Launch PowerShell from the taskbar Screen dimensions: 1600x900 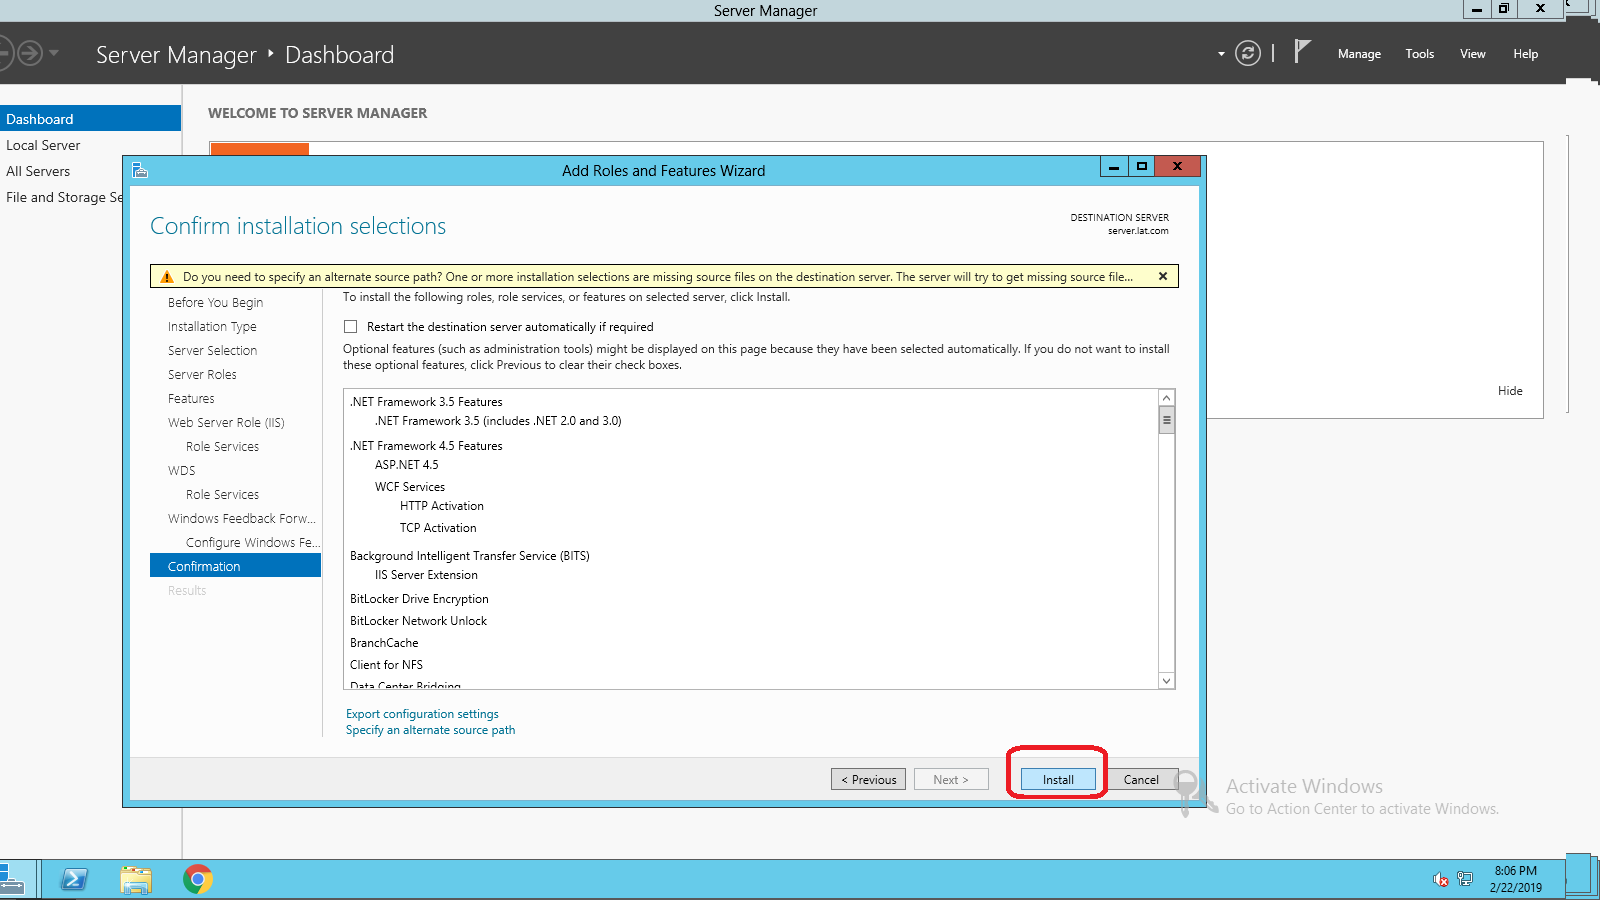click(74, 879)
